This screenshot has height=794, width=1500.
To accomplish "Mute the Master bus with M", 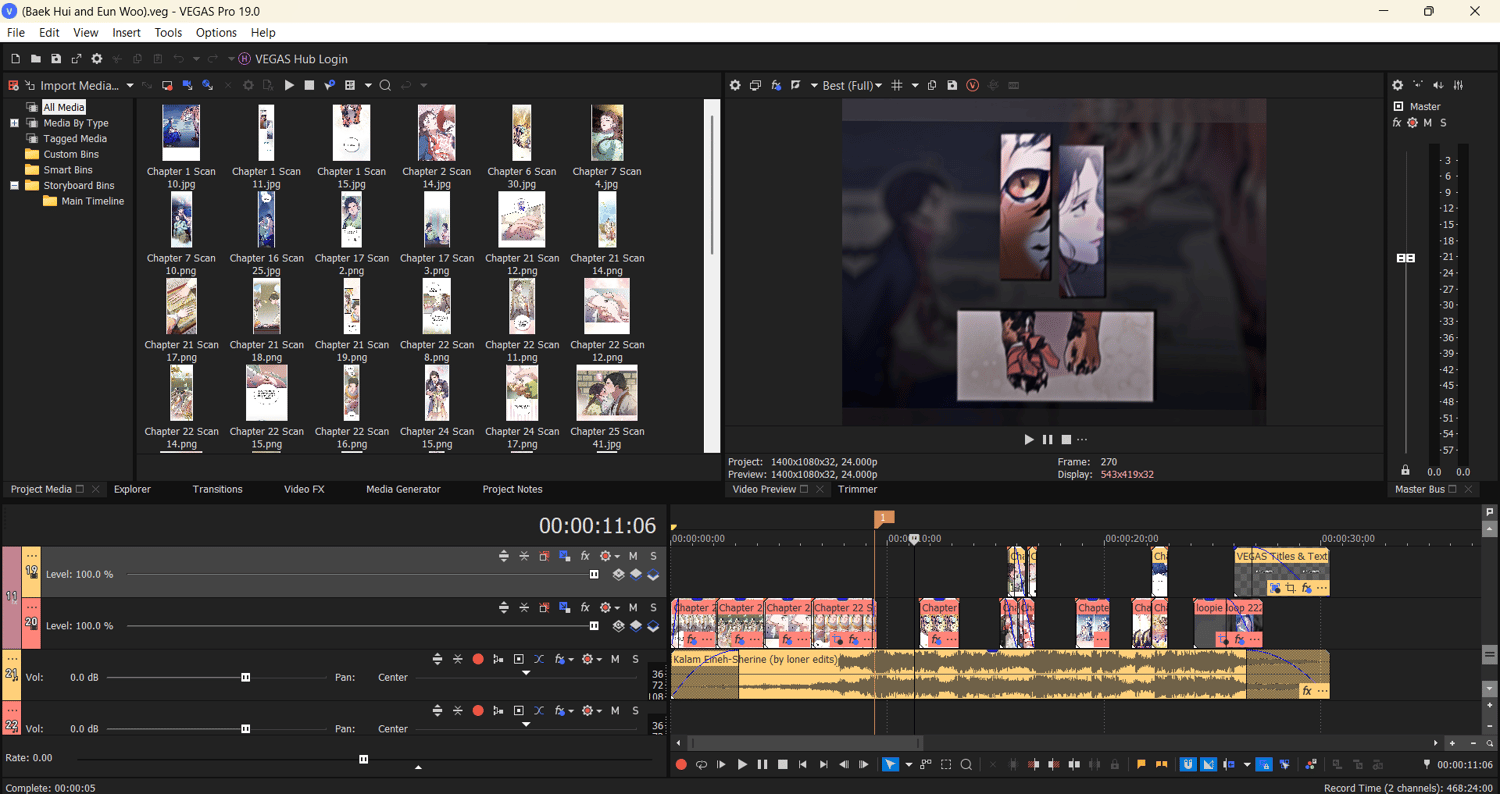I will pos(1428,123).
